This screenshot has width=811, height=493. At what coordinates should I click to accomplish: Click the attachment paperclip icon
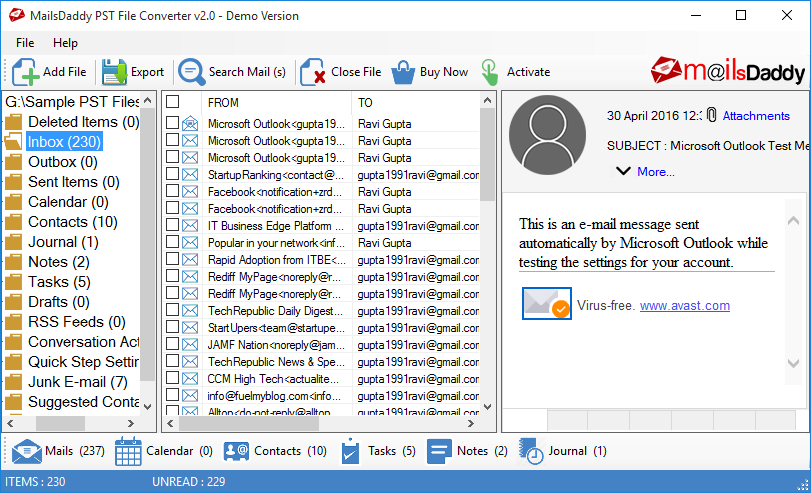712,115
